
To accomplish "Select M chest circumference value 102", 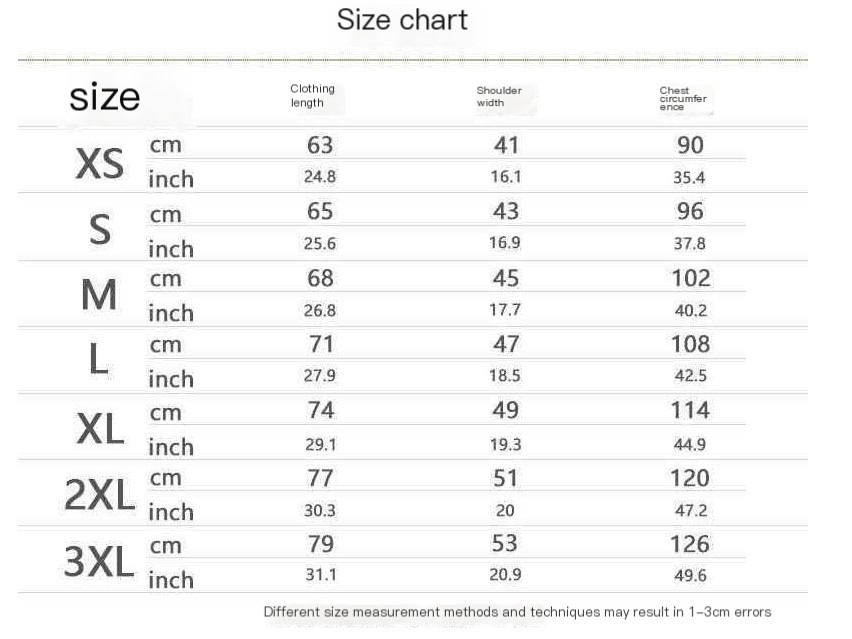I will pyautogui.click(x=691, y=278).
